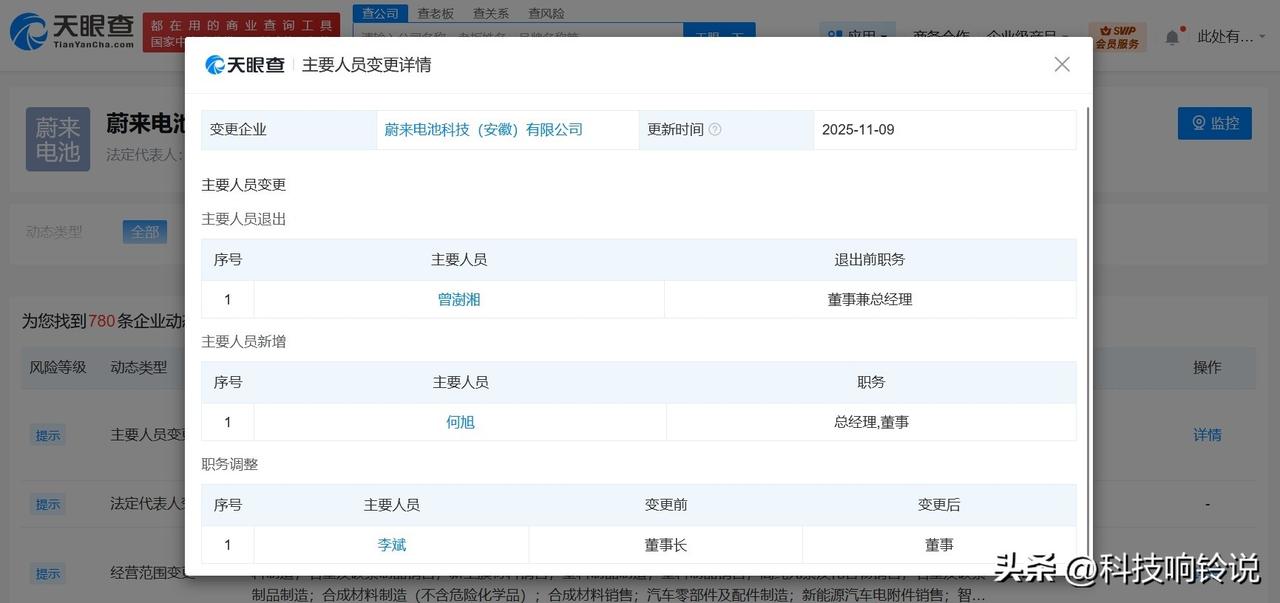Switch to the 查风险 search tab

(x=546, y=13)
